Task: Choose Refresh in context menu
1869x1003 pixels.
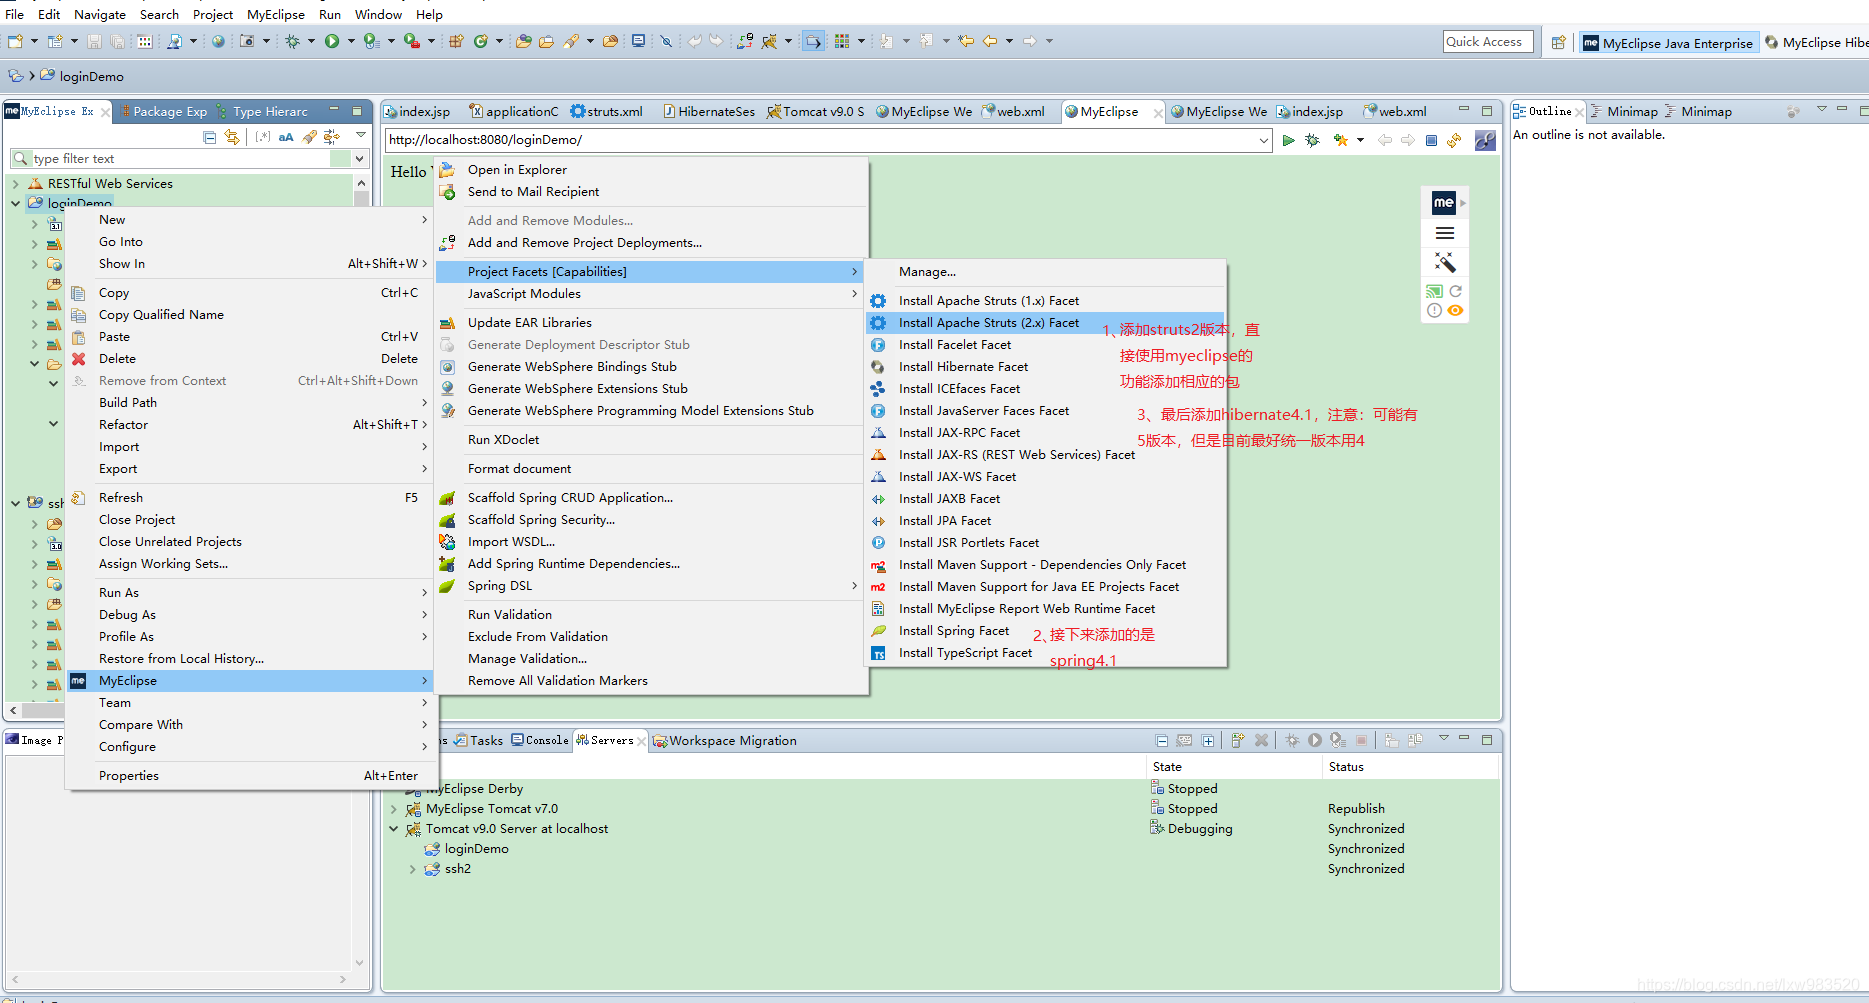Action: [251, 498]
